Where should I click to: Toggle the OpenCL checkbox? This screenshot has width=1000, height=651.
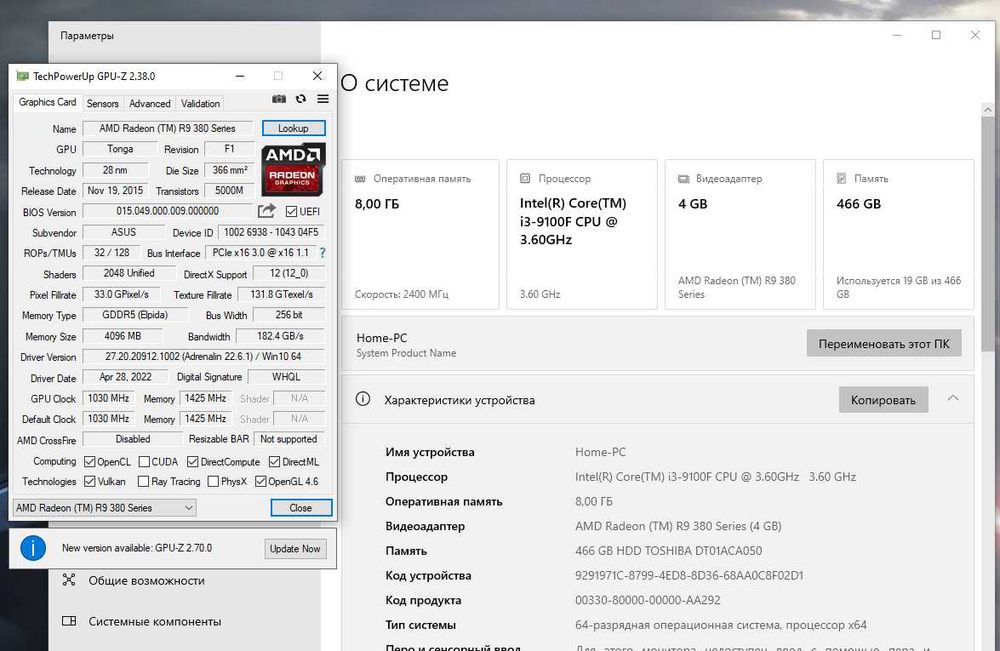(90, 462)
